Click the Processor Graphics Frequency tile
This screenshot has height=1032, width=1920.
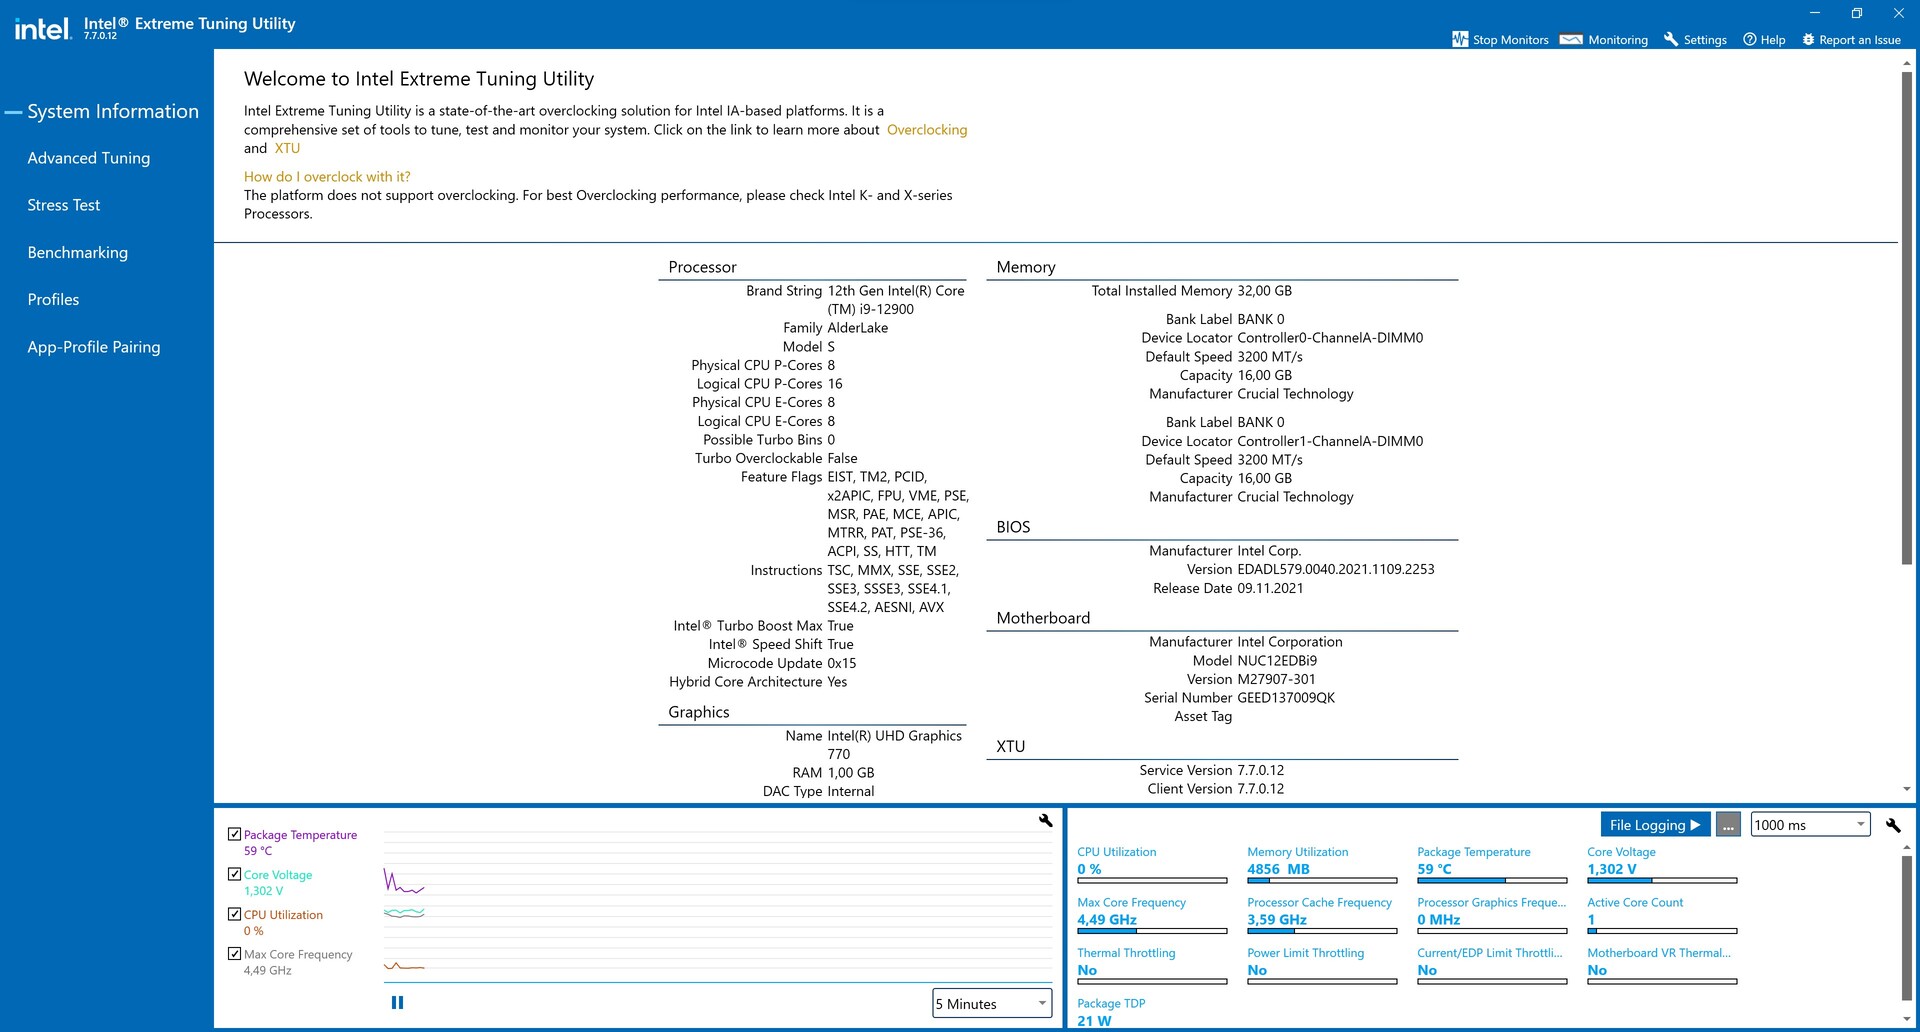1492,915
